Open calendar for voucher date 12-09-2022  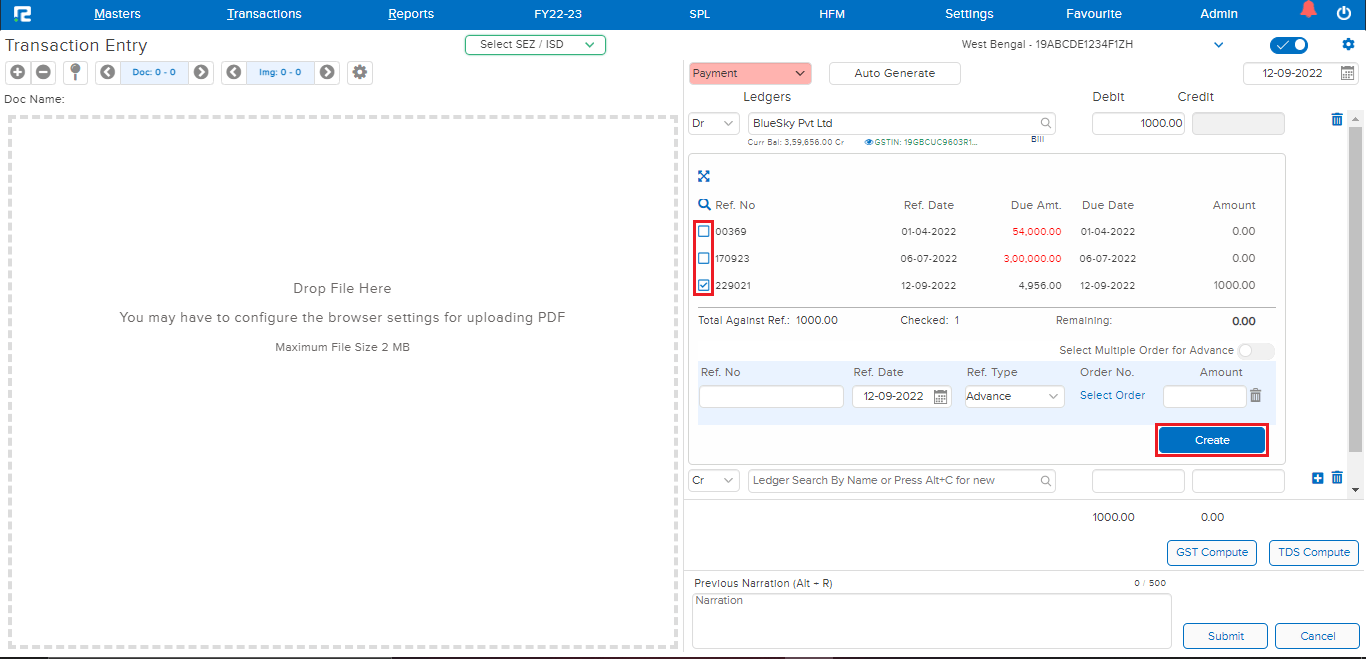[x=1347, y=73]
